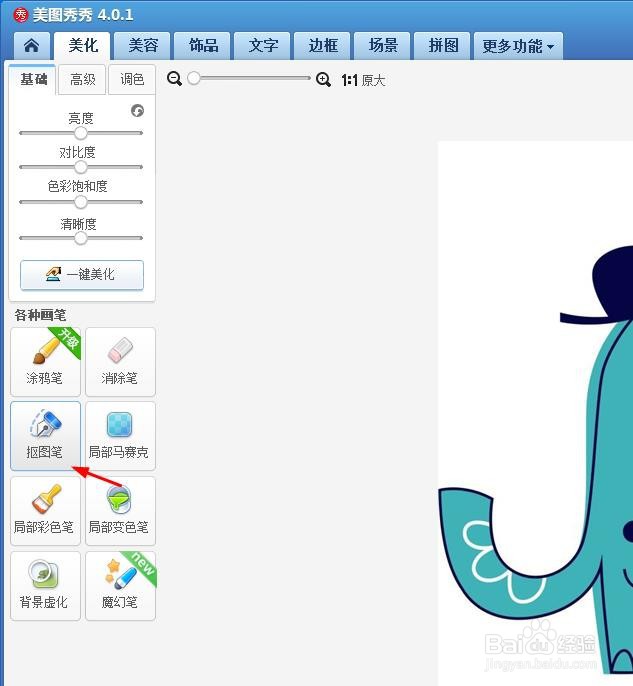Select the 背景虚化 blur tool
This screenshot has width=633, height=686.
(45, 586)
